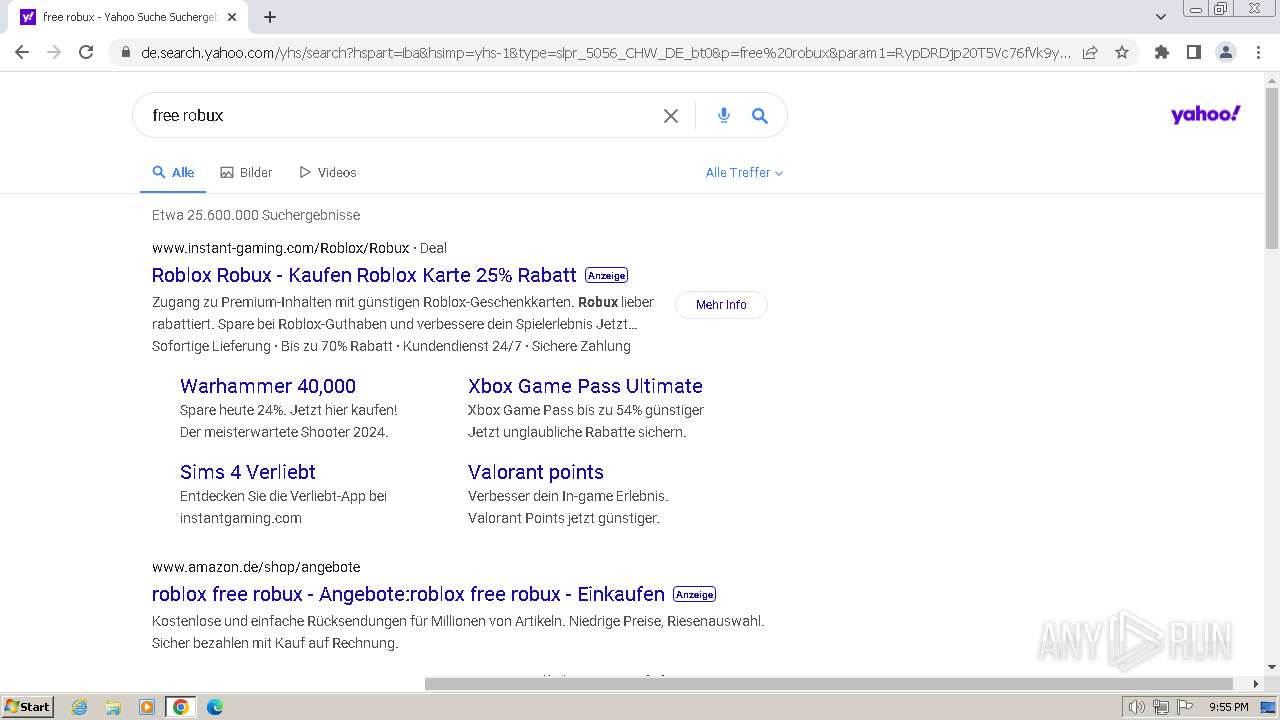Open a new browser tab
1280x720 pixels.
click(270, 17)
